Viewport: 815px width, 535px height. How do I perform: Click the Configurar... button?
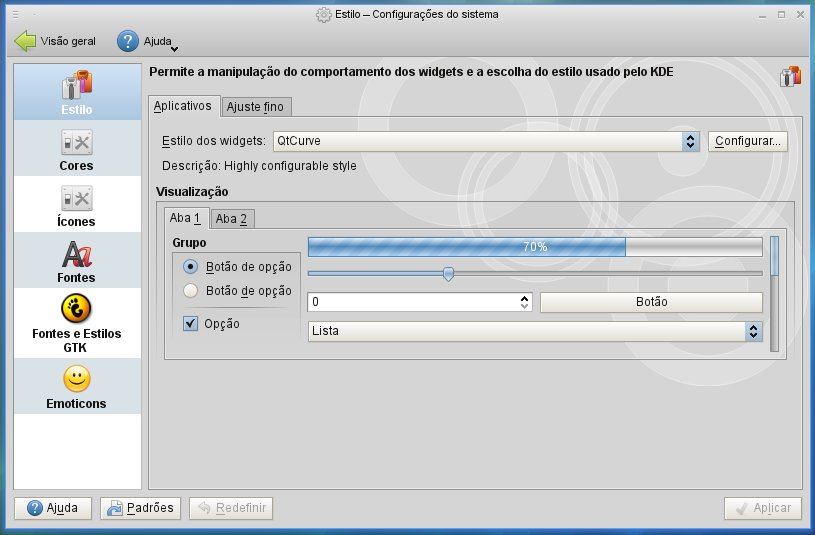[747, 141]
